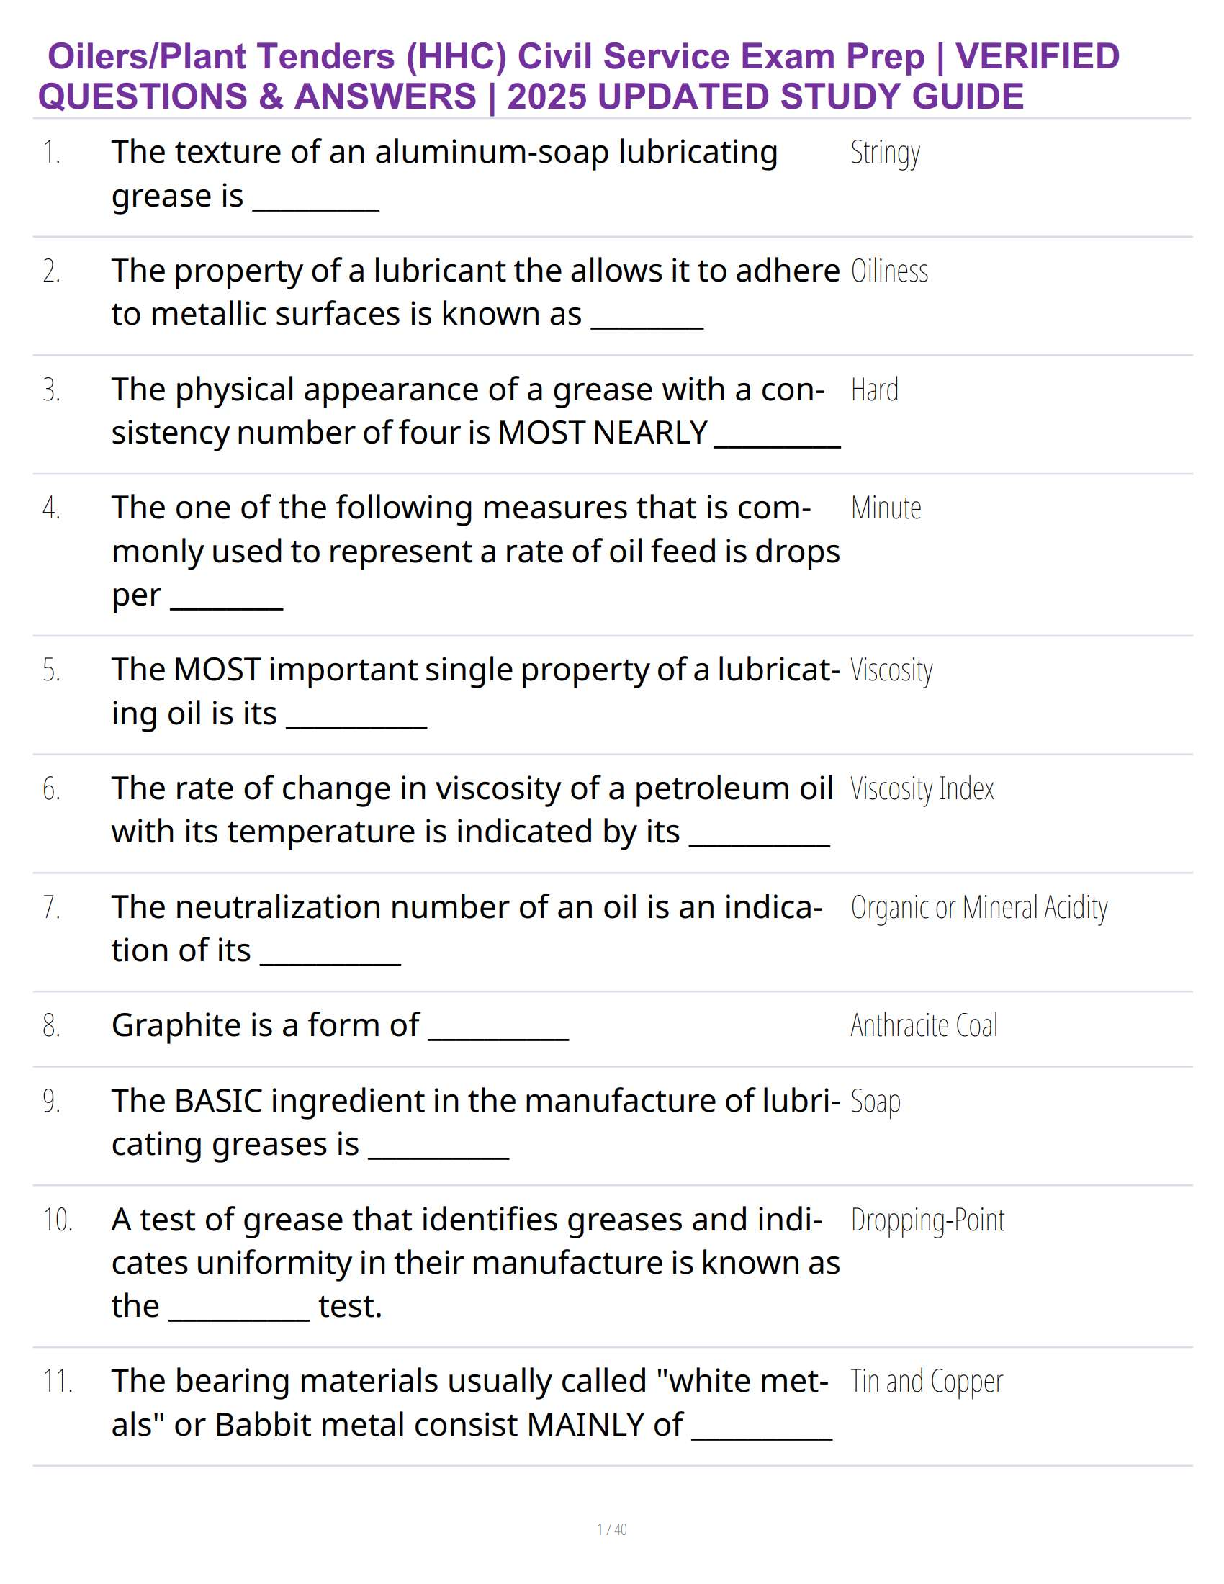This screenshot has width=1224, height=1584.
Task: Click the question about adhering to metallic surfaces
Action: tap(475, 292)
